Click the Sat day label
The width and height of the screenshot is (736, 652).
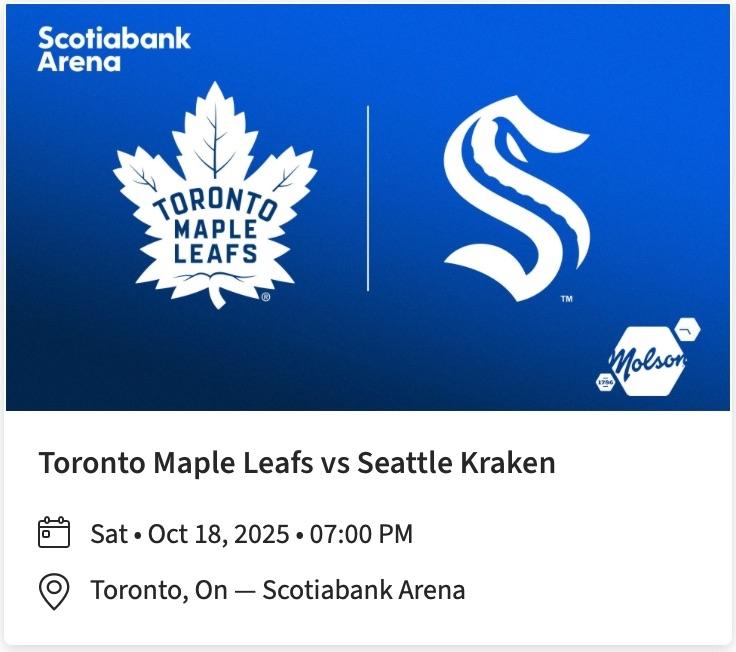pos(107,534)
